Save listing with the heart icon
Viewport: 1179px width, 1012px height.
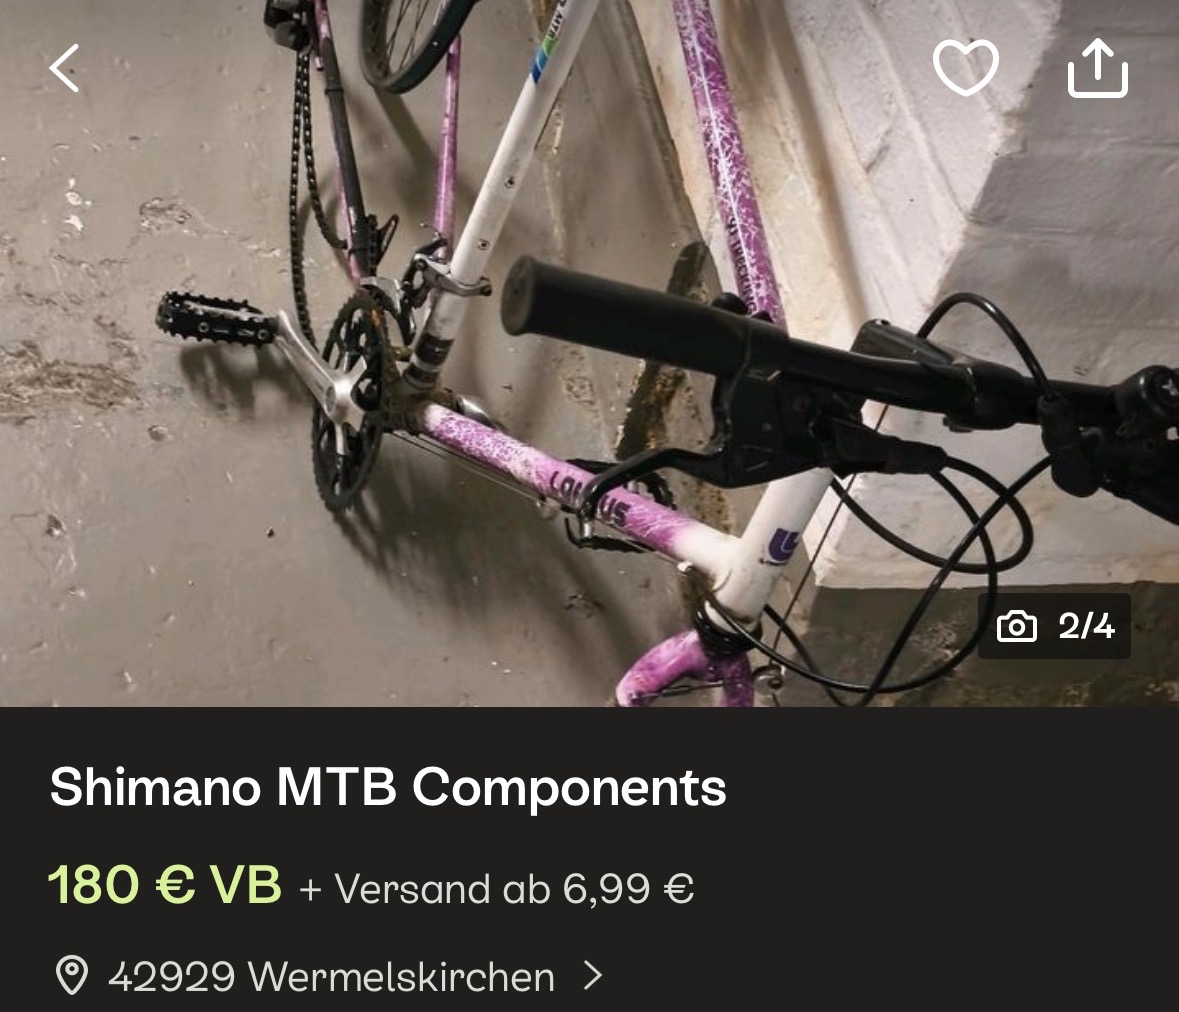click(x=965, y=68)
